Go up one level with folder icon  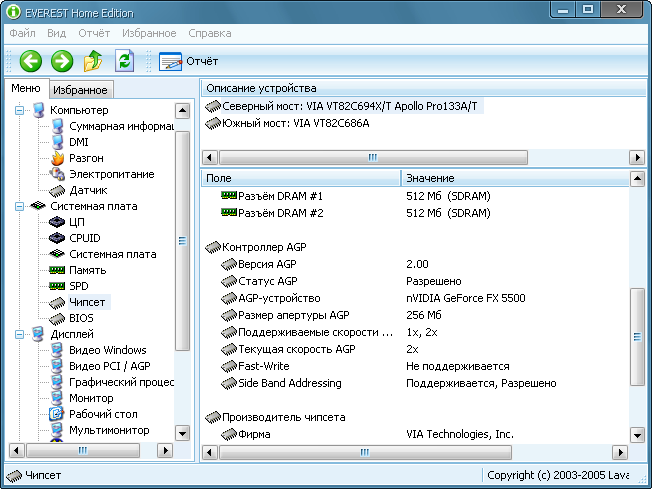[x=93, y=61]
